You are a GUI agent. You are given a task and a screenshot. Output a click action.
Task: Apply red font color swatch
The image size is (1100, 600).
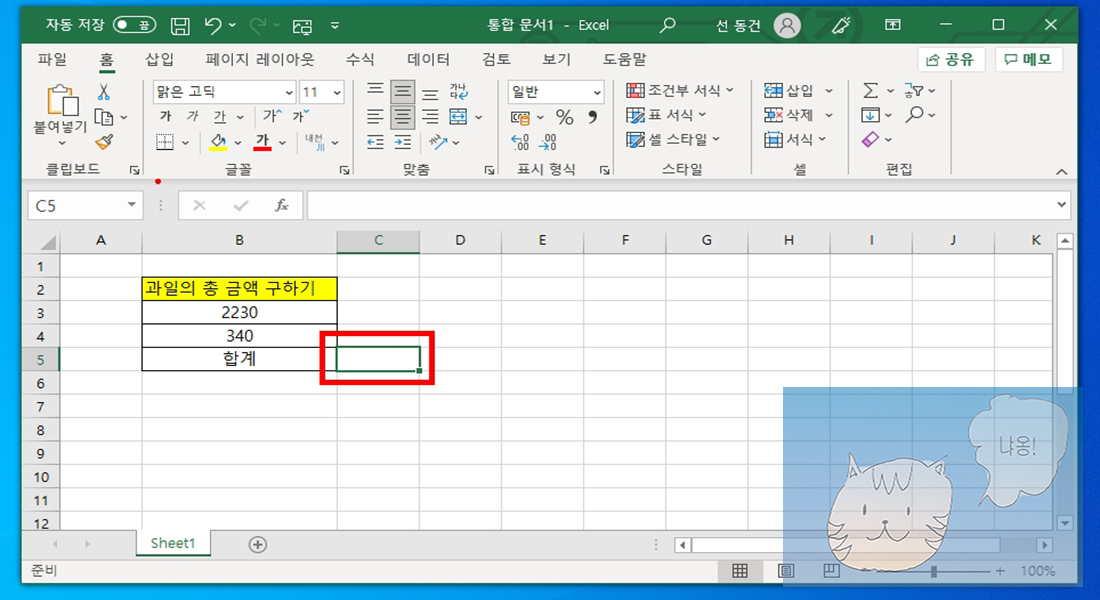coord(262,142)
